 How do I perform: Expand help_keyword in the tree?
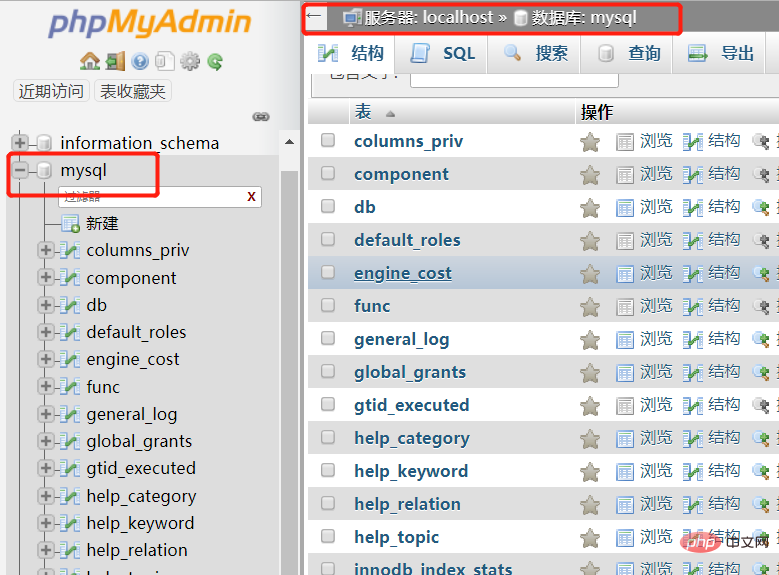point(46,523)
